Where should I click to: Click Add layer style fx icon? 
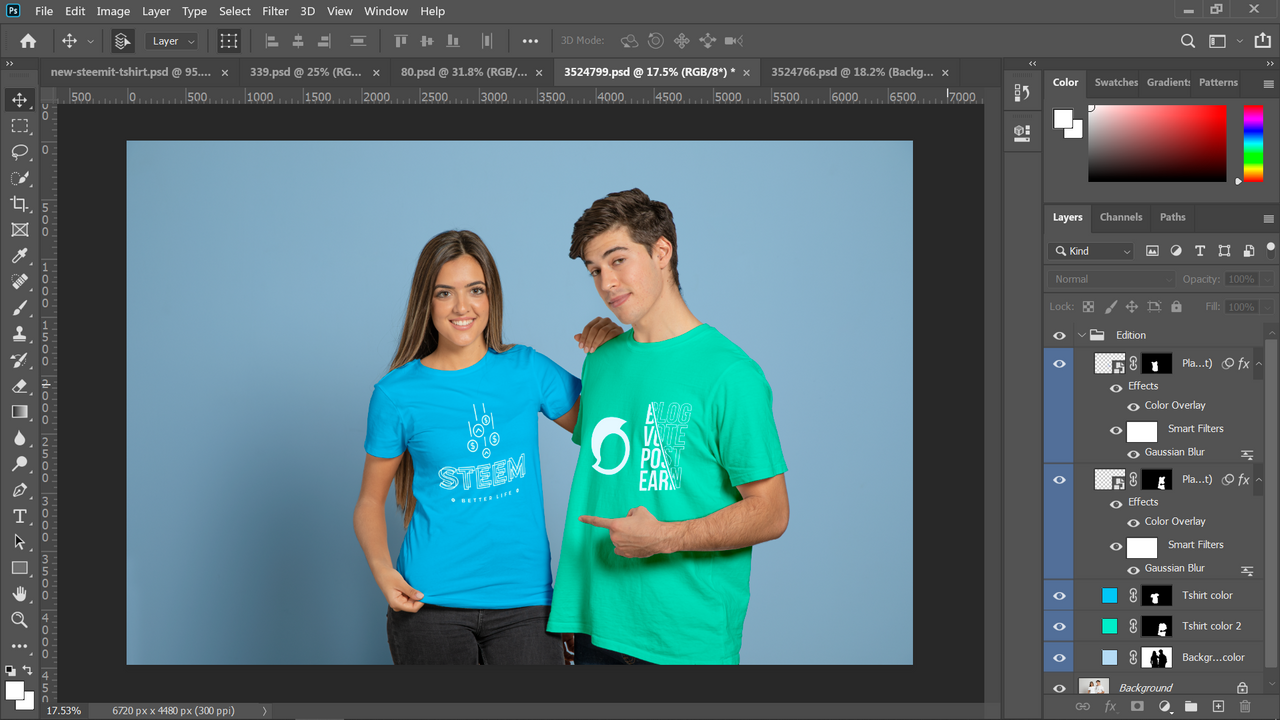click(x=1110, y=706)
